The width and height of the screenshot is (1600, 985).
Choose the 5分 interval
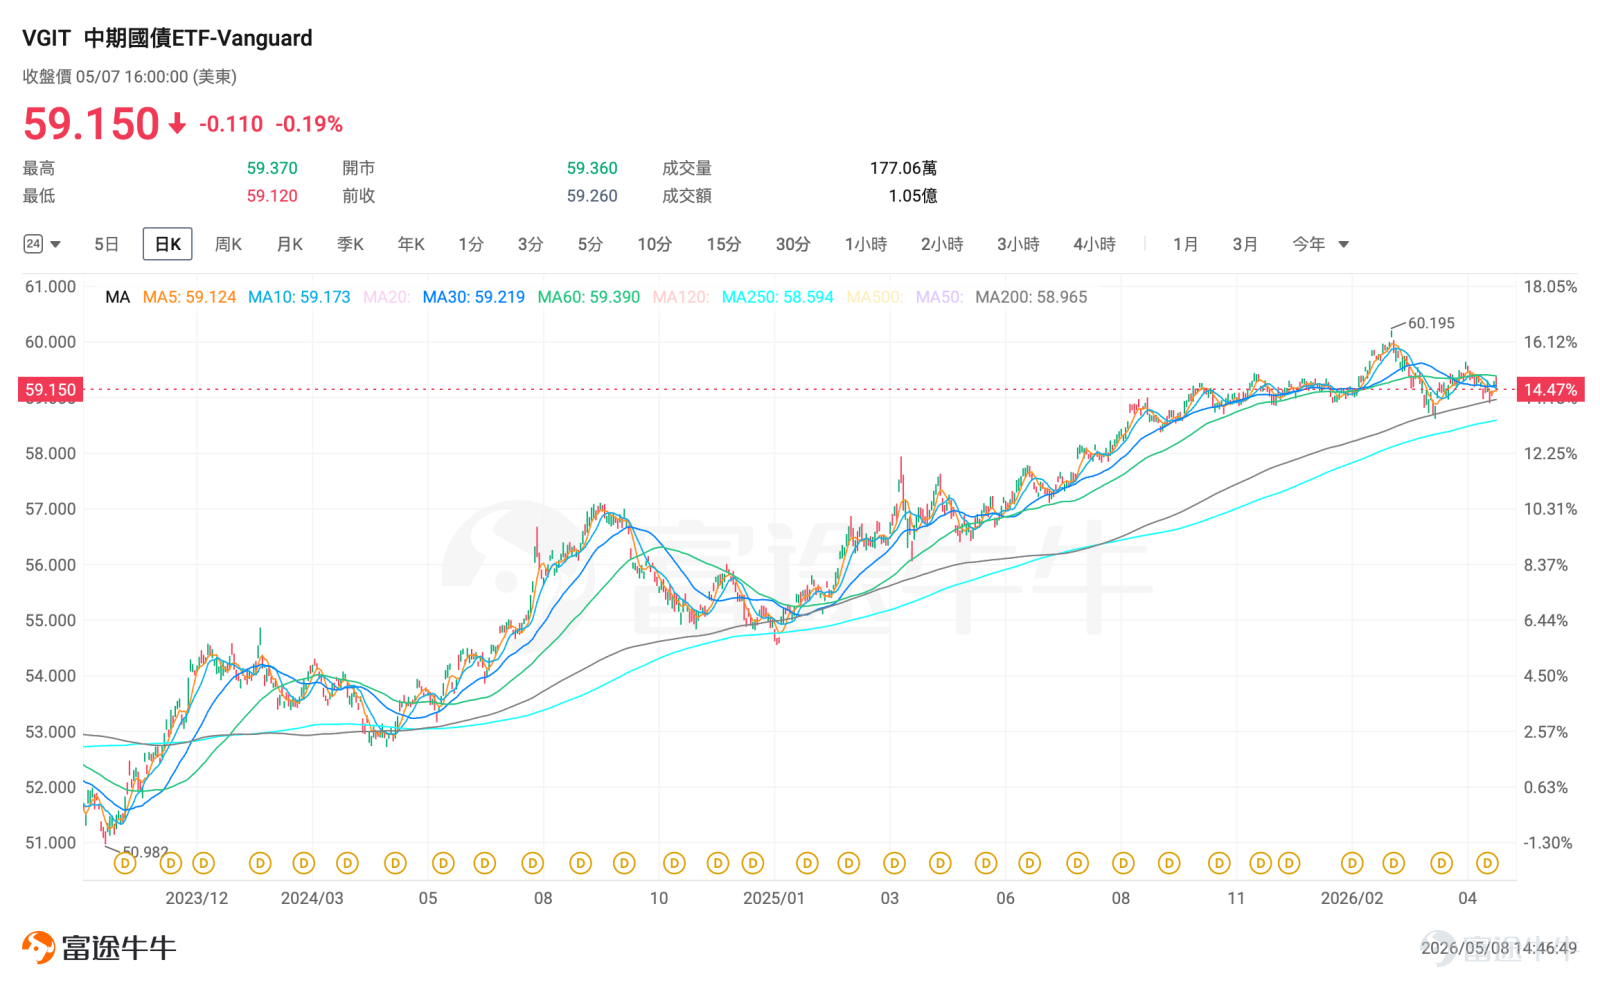point(591,244)
